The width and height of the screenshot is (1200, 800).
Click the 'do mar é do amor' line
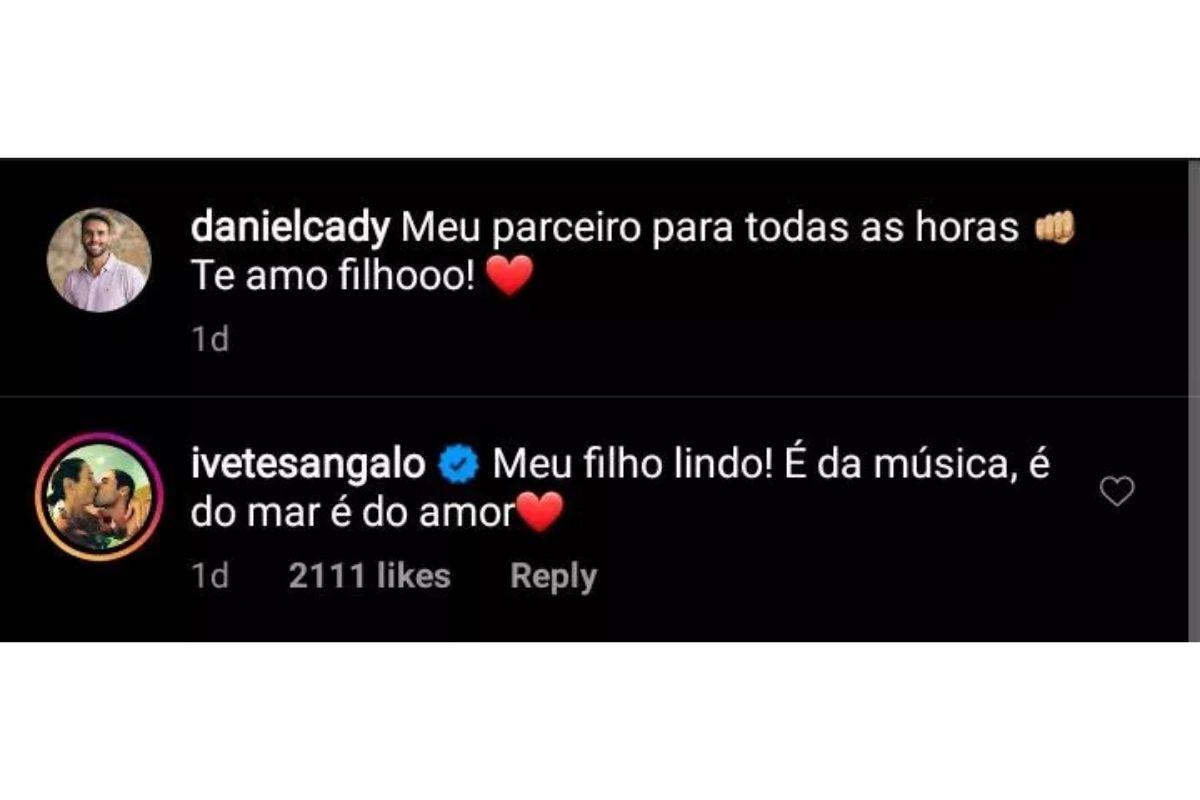coord(351,516)
